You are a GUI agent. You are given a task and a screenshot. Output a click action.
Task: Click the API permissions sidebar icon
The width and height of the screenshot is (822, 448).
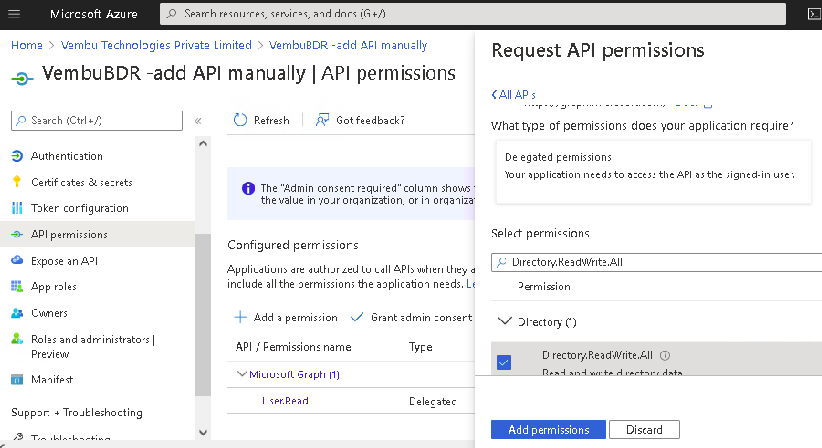pos(17,234)
